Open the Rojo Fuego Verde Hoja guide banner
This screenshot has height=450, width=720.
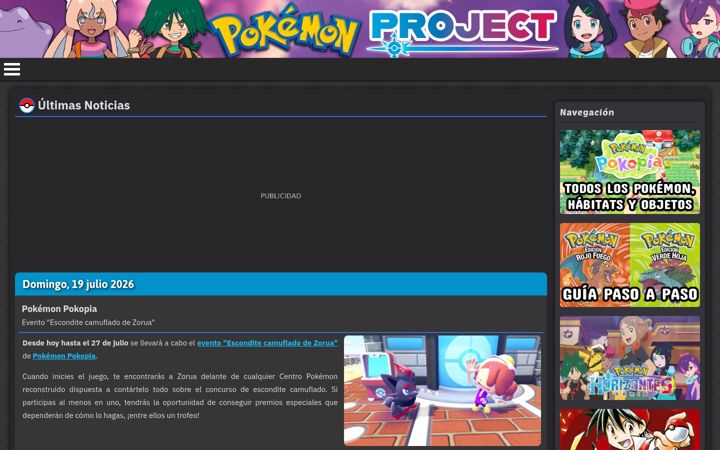[630, 265]
